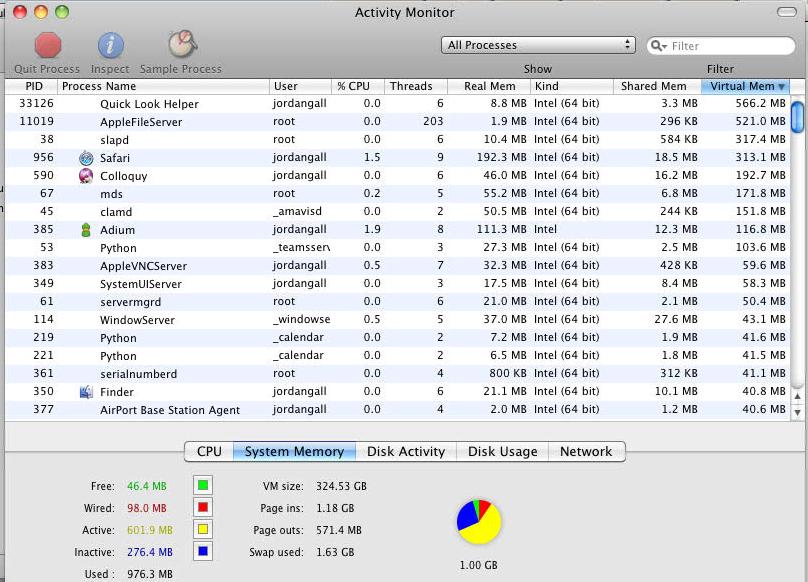Open the Network tab
The image size is (808, 582).
pos(586,452)
